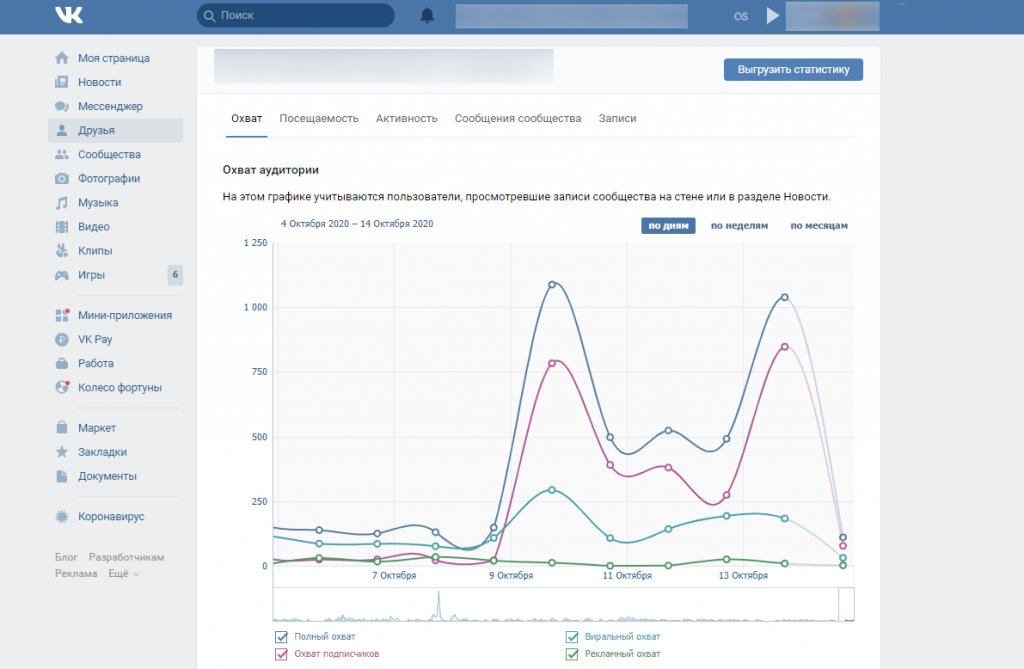The width and height of the screenshot is (1024, 669).
Task: Toggle the Рекламный охват checkbox
Action: click(572, 654)
